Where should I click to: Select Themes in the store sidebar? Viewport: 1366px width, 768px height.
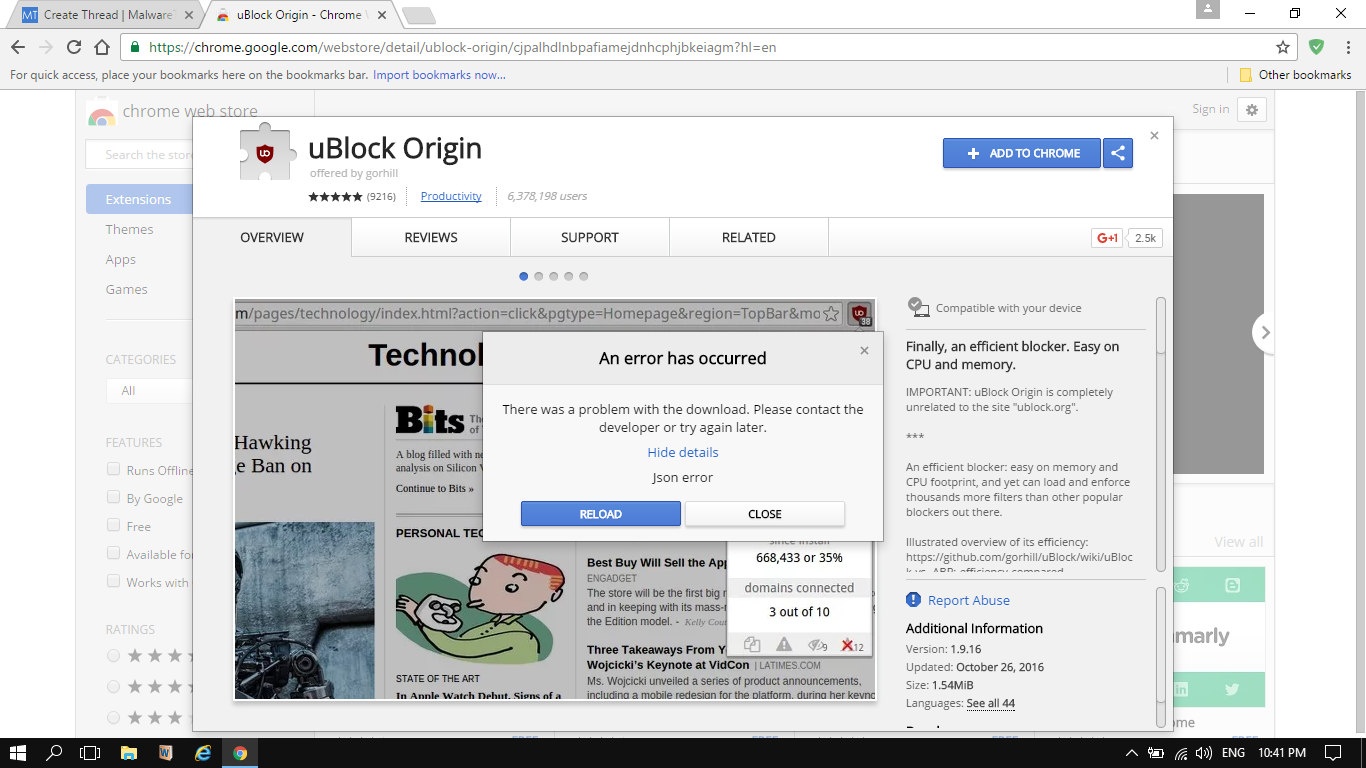tap(130, 229)
